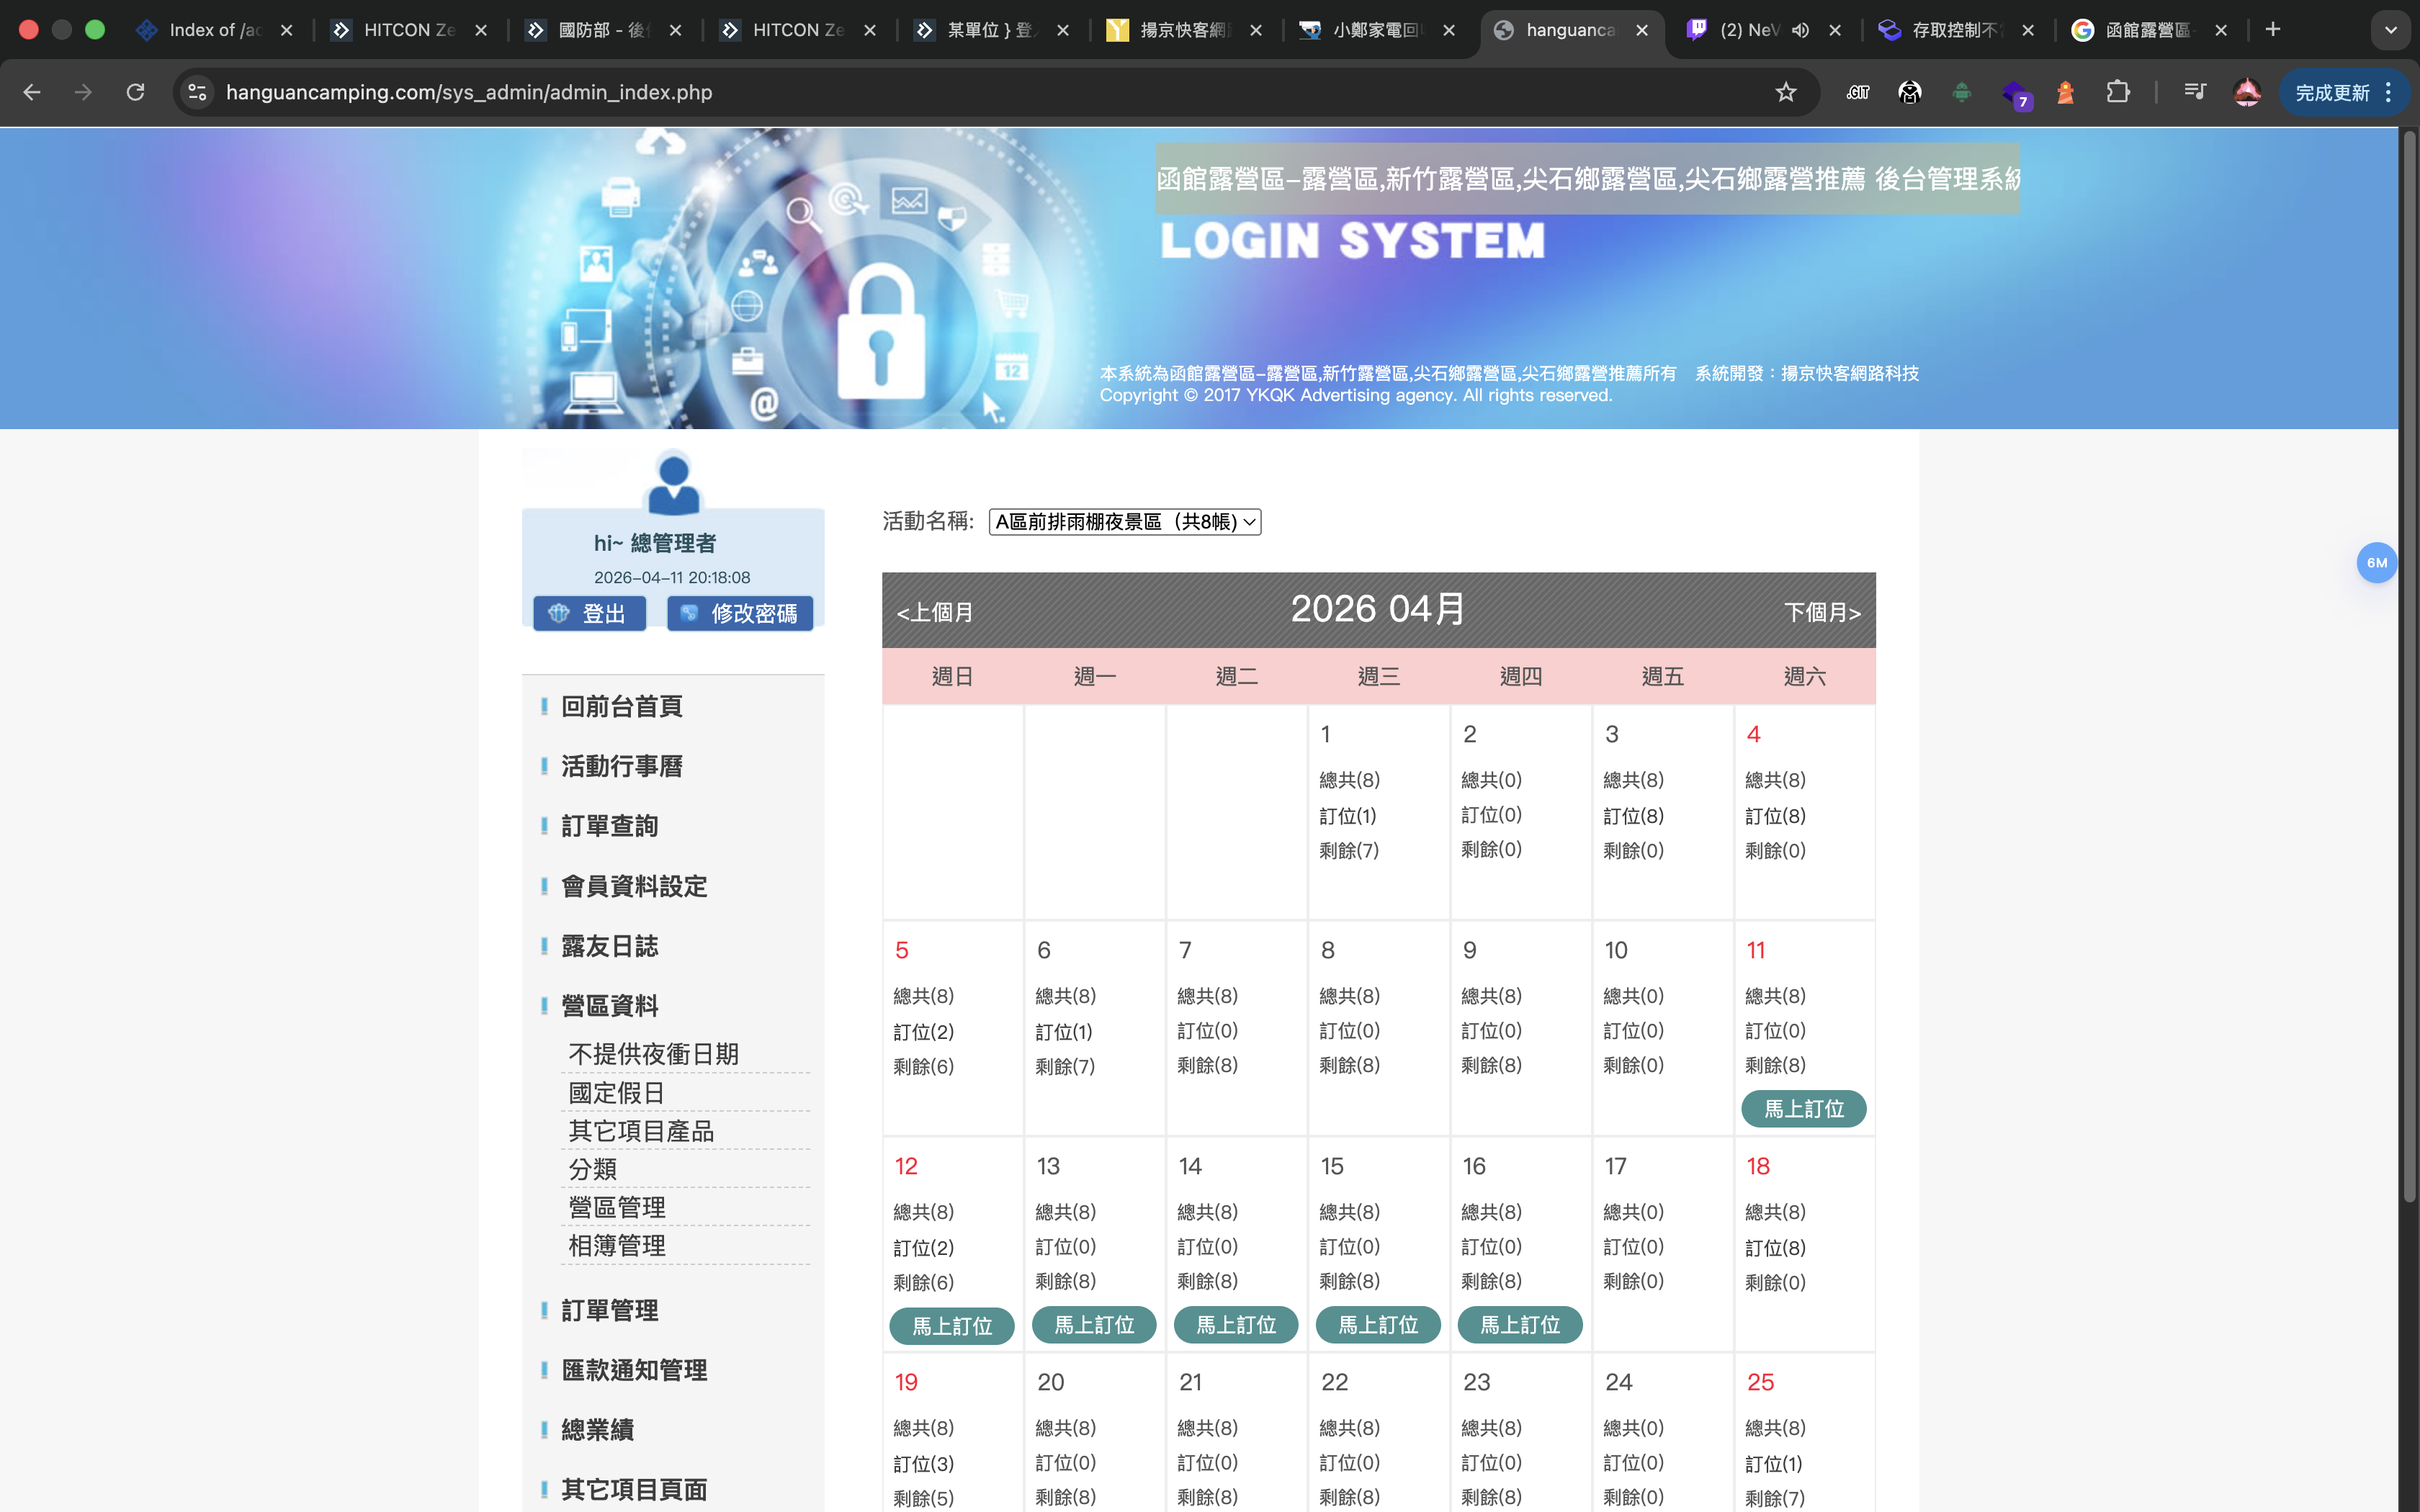Click 馬上訂位 on April 13

pos(1094,1325)
